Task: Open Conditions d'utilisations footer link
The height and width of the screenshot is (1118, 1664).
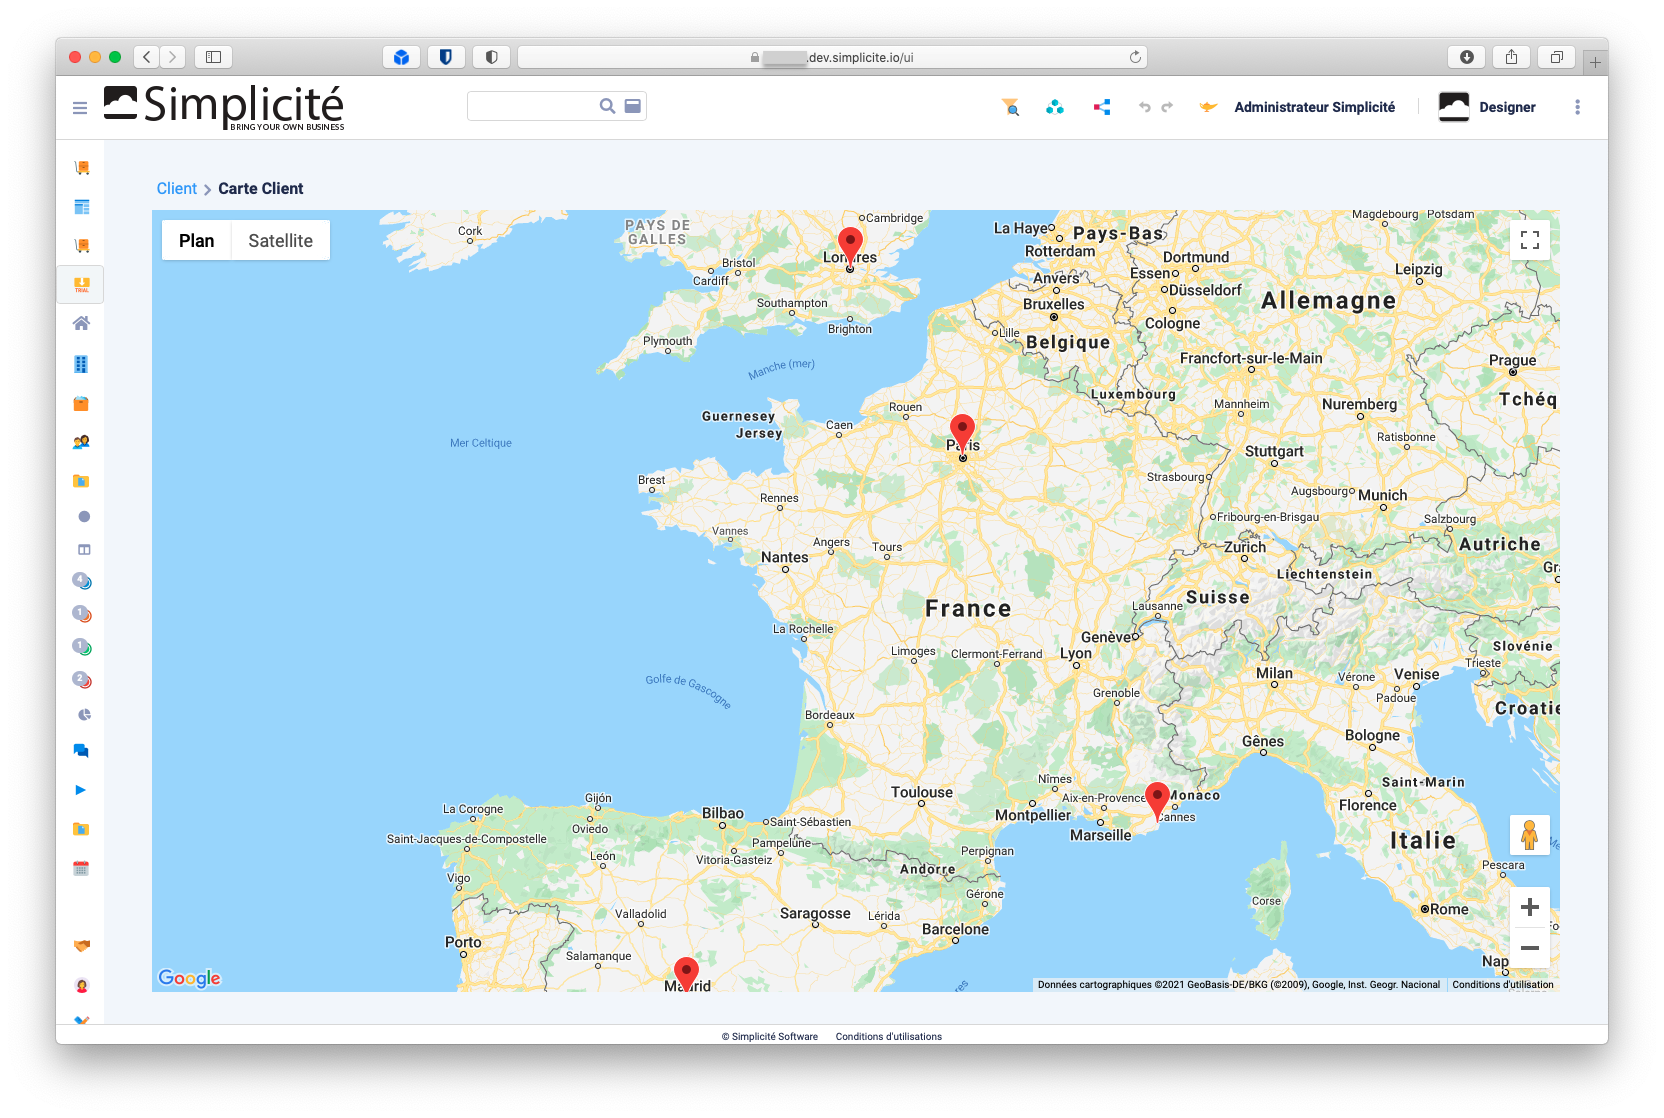Action: point(888,1037)
